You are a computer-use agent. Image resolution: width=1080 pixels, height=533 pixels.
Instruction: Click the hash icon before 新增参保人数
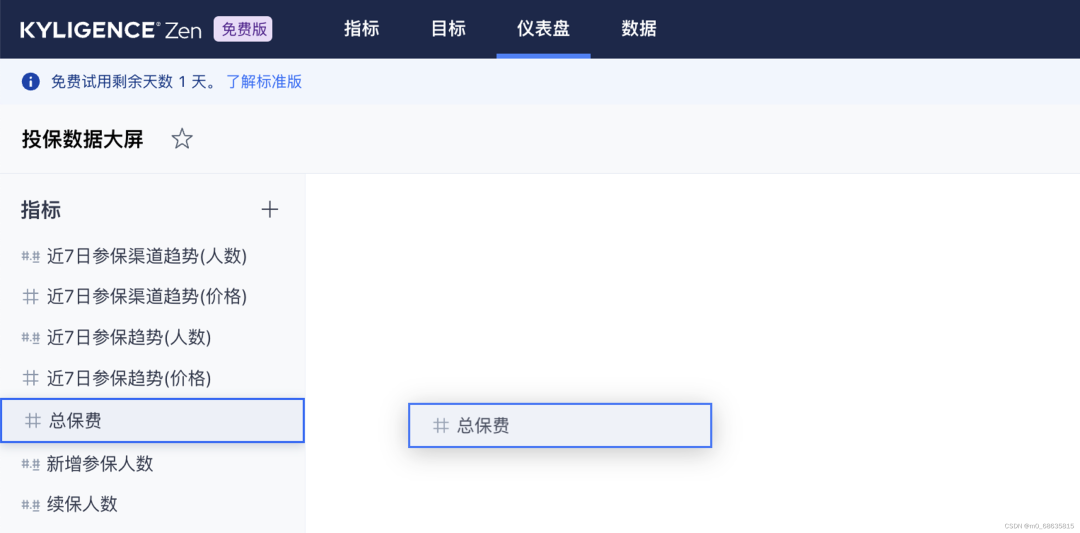31,464
